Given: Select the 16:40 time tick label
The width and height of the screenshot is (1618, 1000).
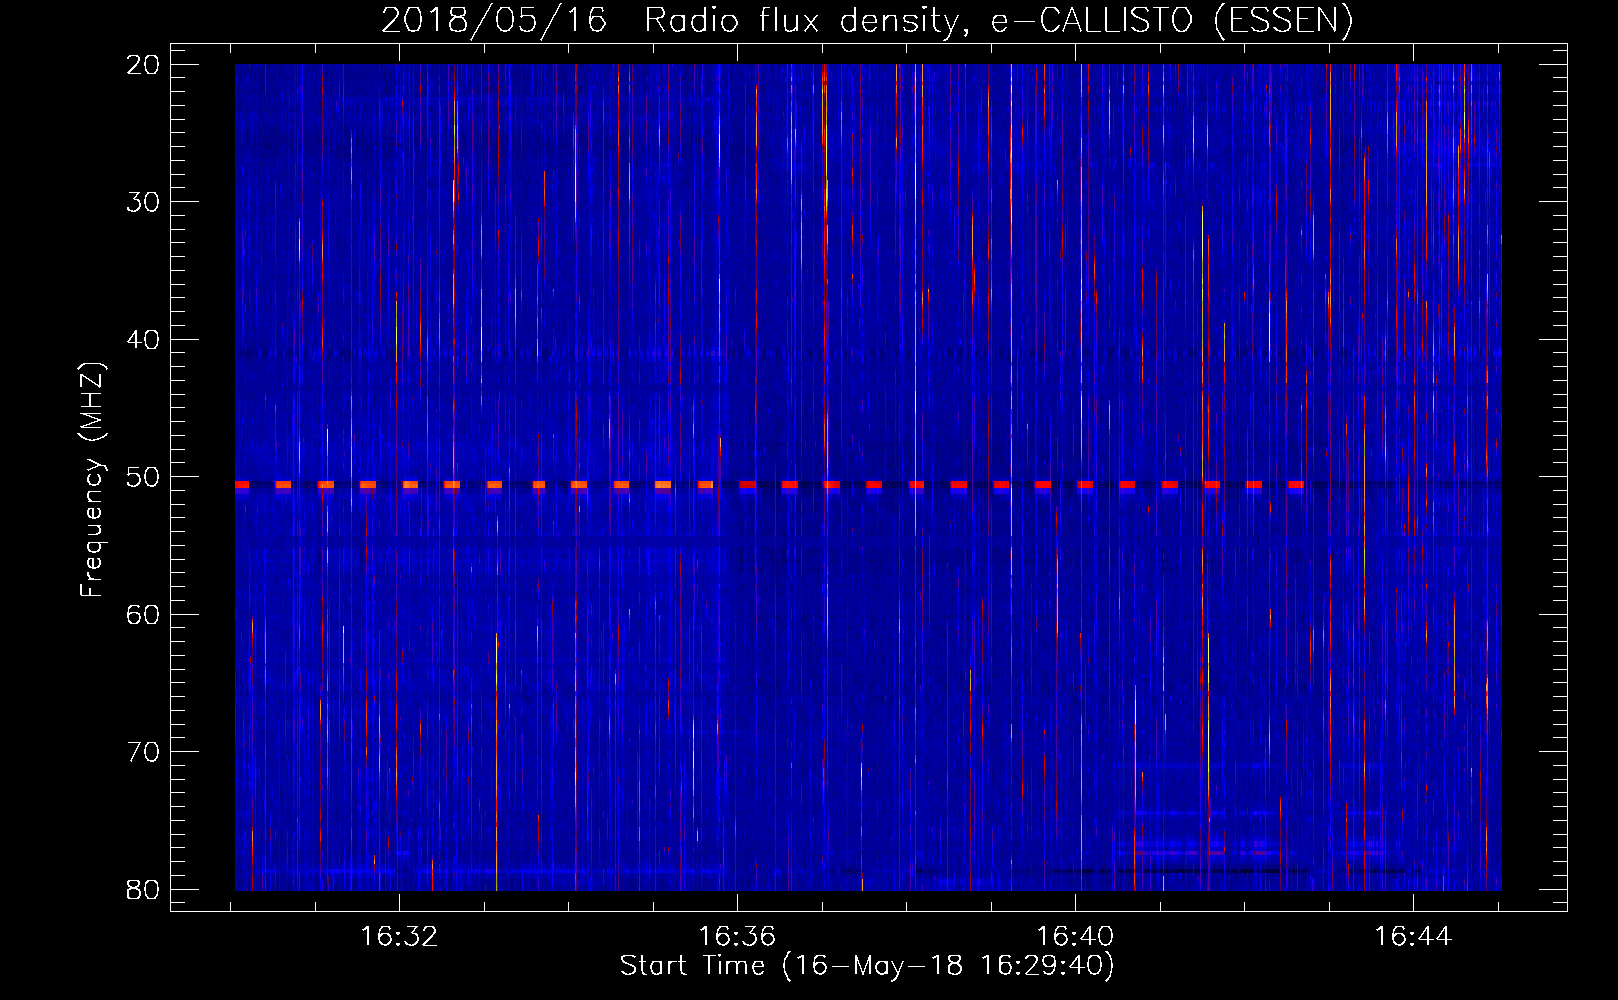Looking at the screenshot, I should point(1075,937).
